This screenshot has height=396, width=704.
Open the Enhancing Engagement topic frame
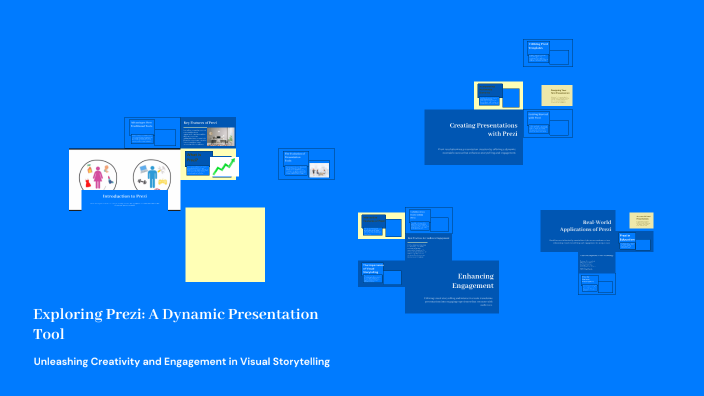452,286
